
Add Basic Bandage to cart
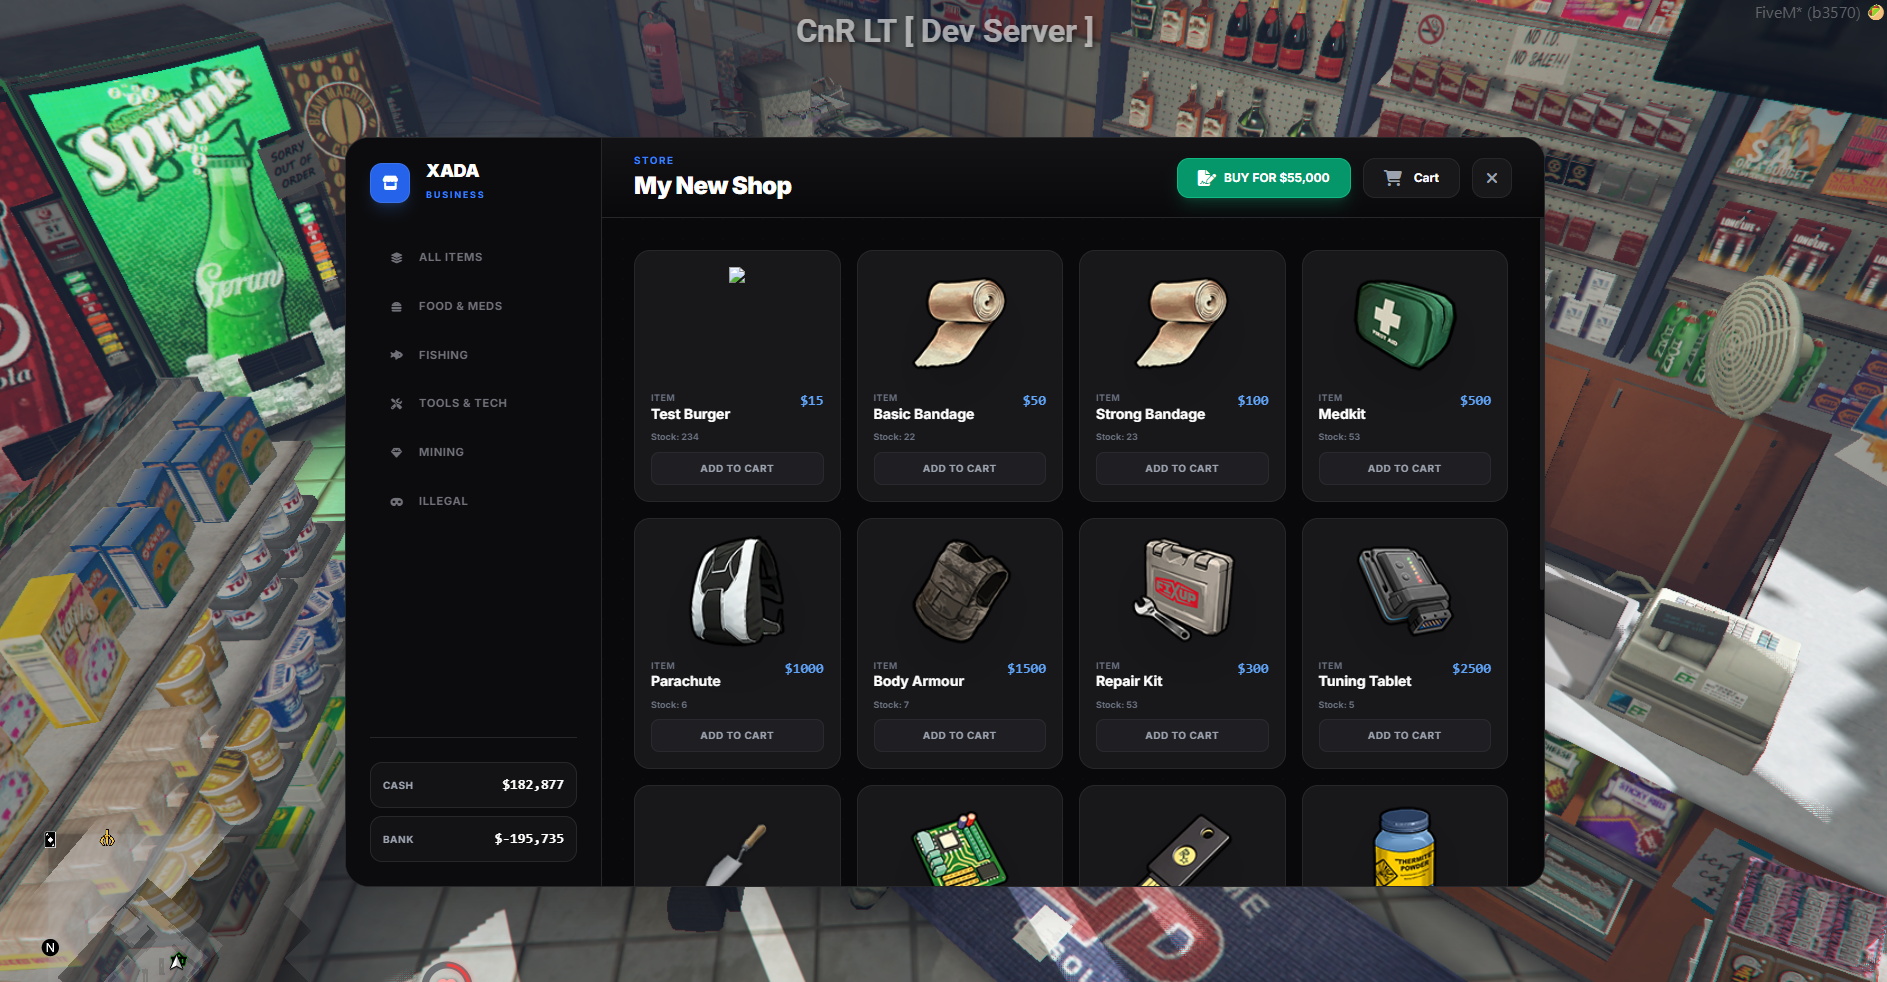click(959, 468)
